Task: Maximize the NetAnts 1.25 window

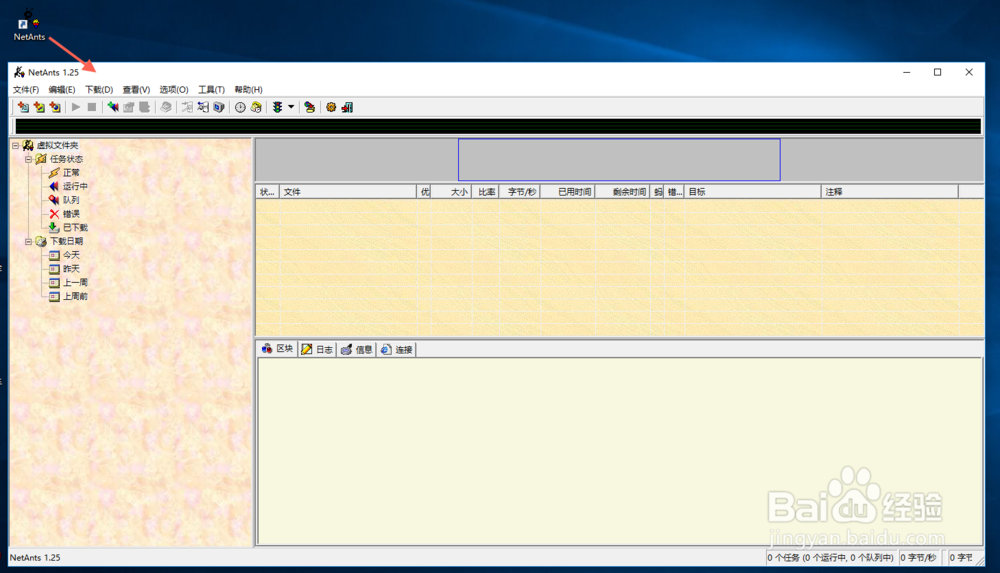Action: coord(938,72)
